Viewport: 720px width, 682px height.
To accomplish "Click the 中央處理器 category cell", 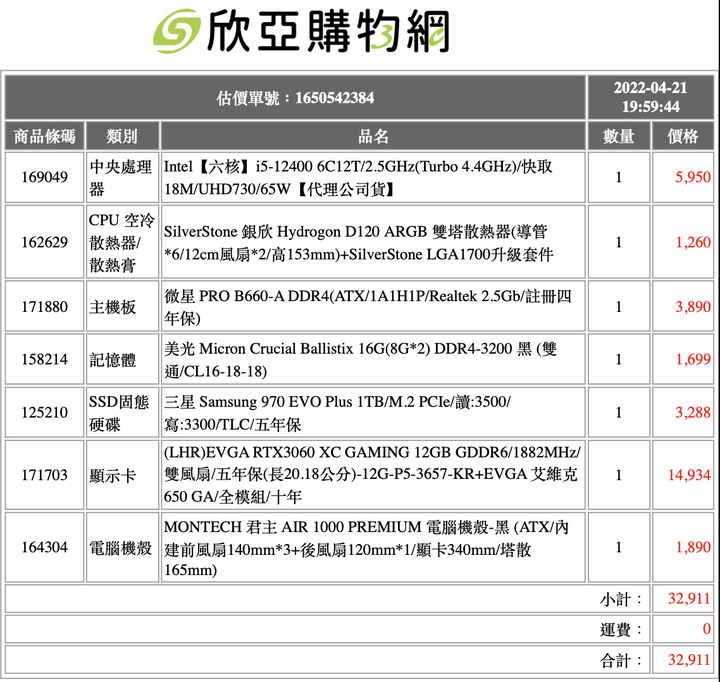I will coord(122,177).
